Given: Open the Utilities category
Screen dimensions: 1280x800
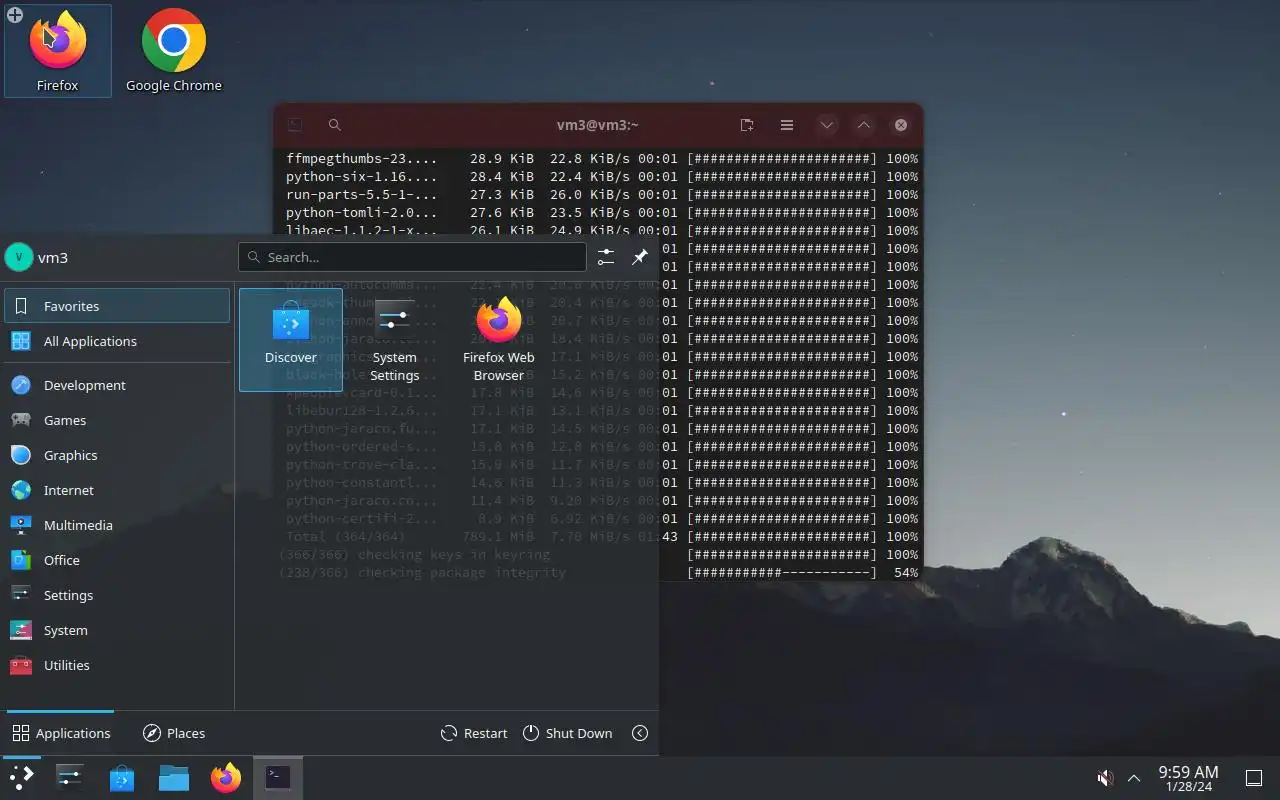Looking at the screenshot, I should pos(117,665).
